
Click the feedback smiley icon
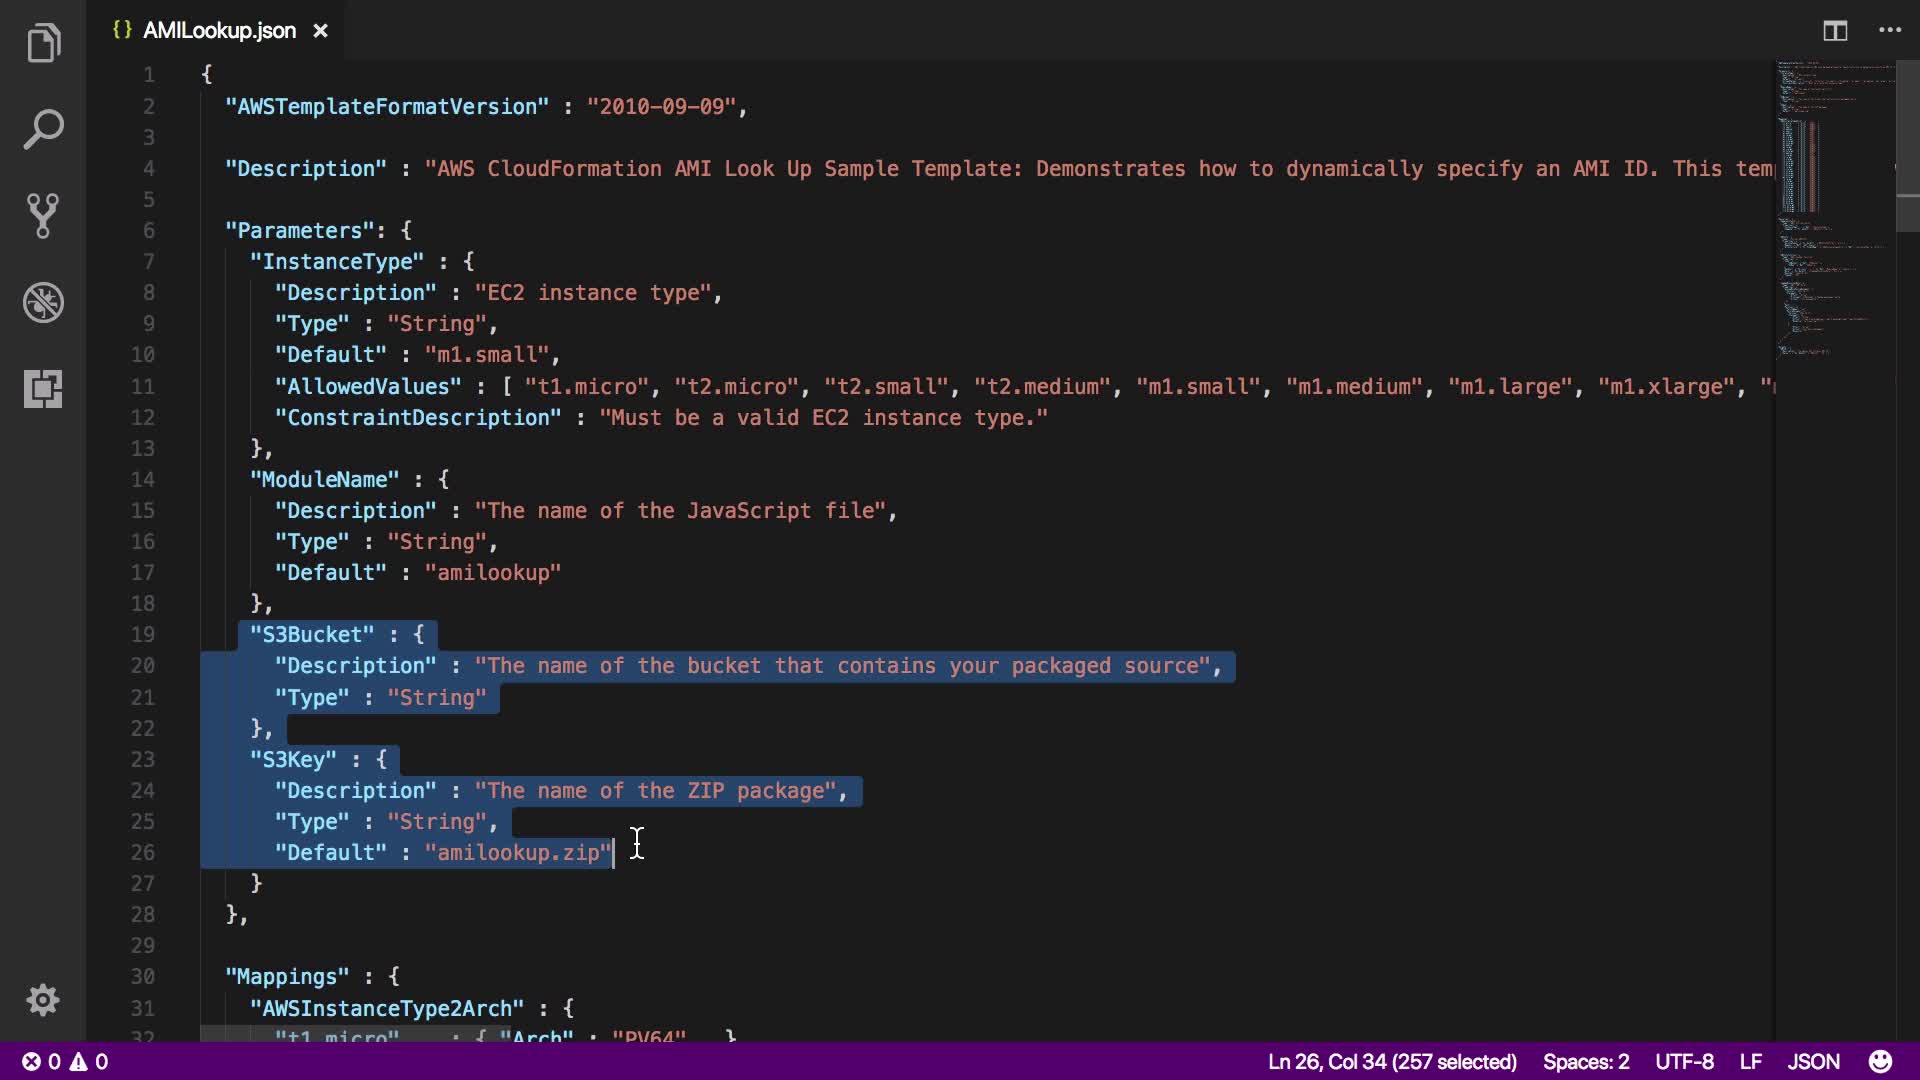[1880, 1061]
